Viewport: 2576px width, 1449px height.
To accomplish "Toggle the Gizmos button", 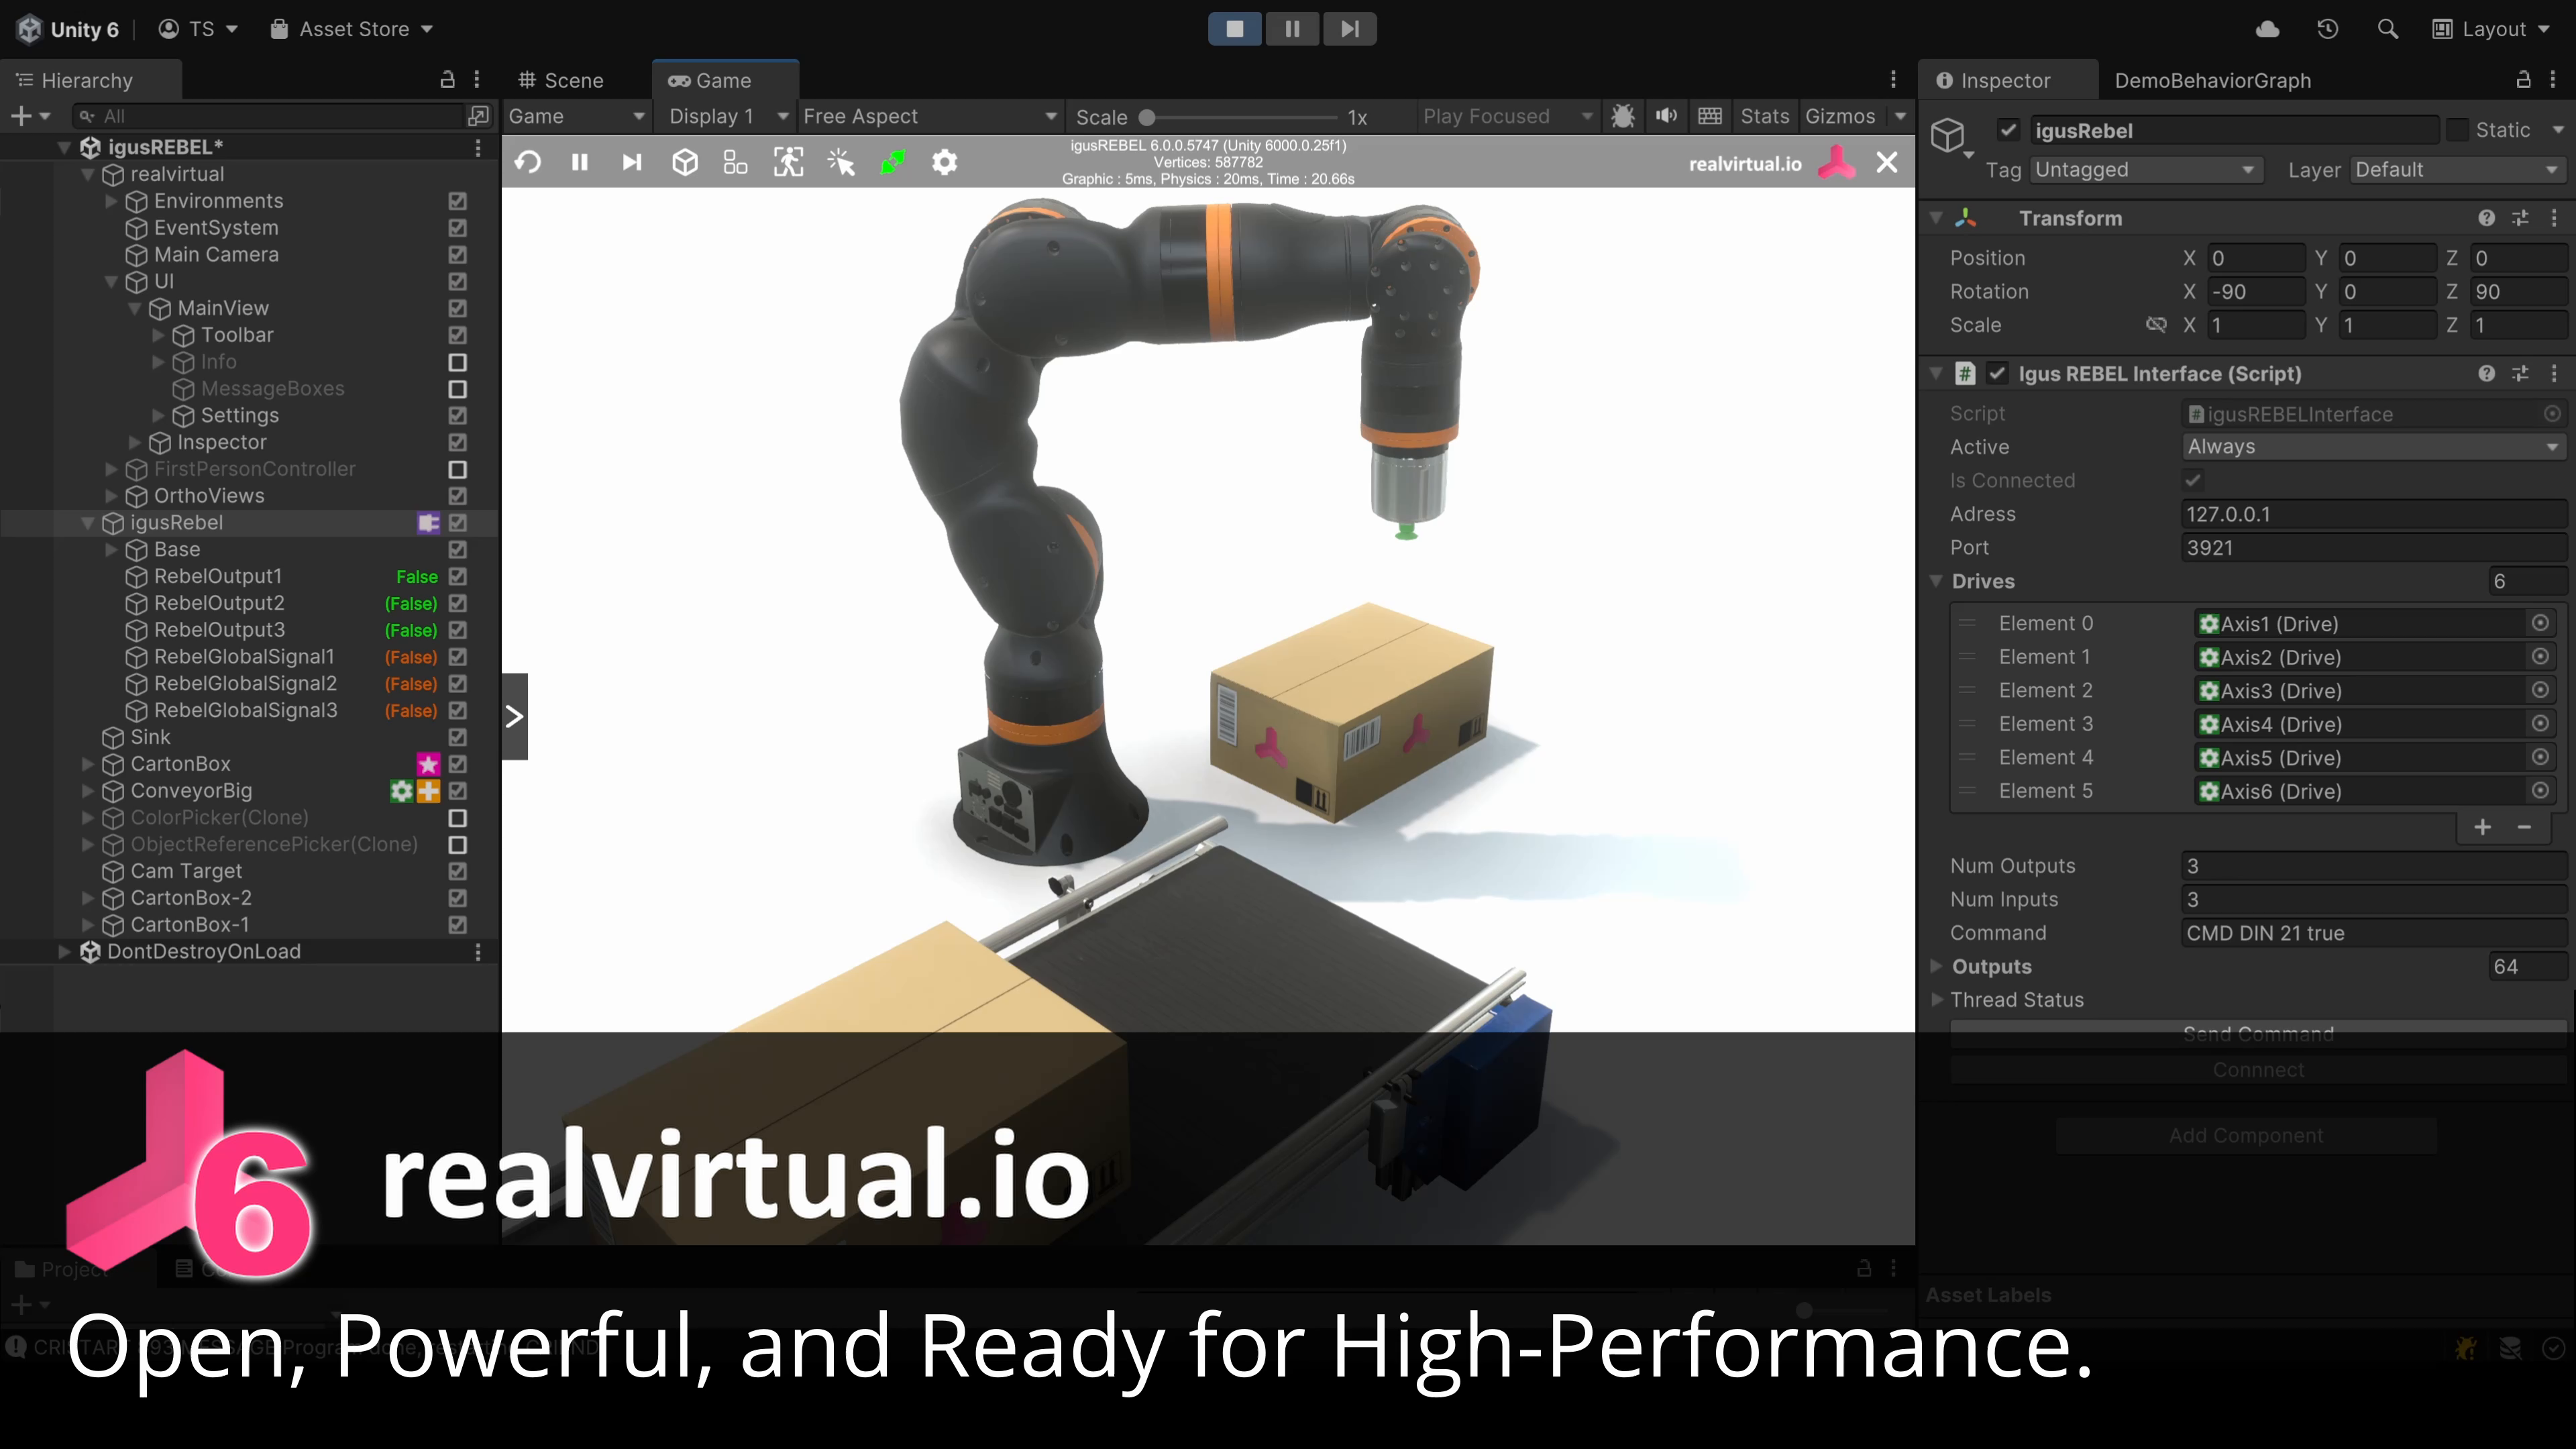I will (x=1840, y=116).
